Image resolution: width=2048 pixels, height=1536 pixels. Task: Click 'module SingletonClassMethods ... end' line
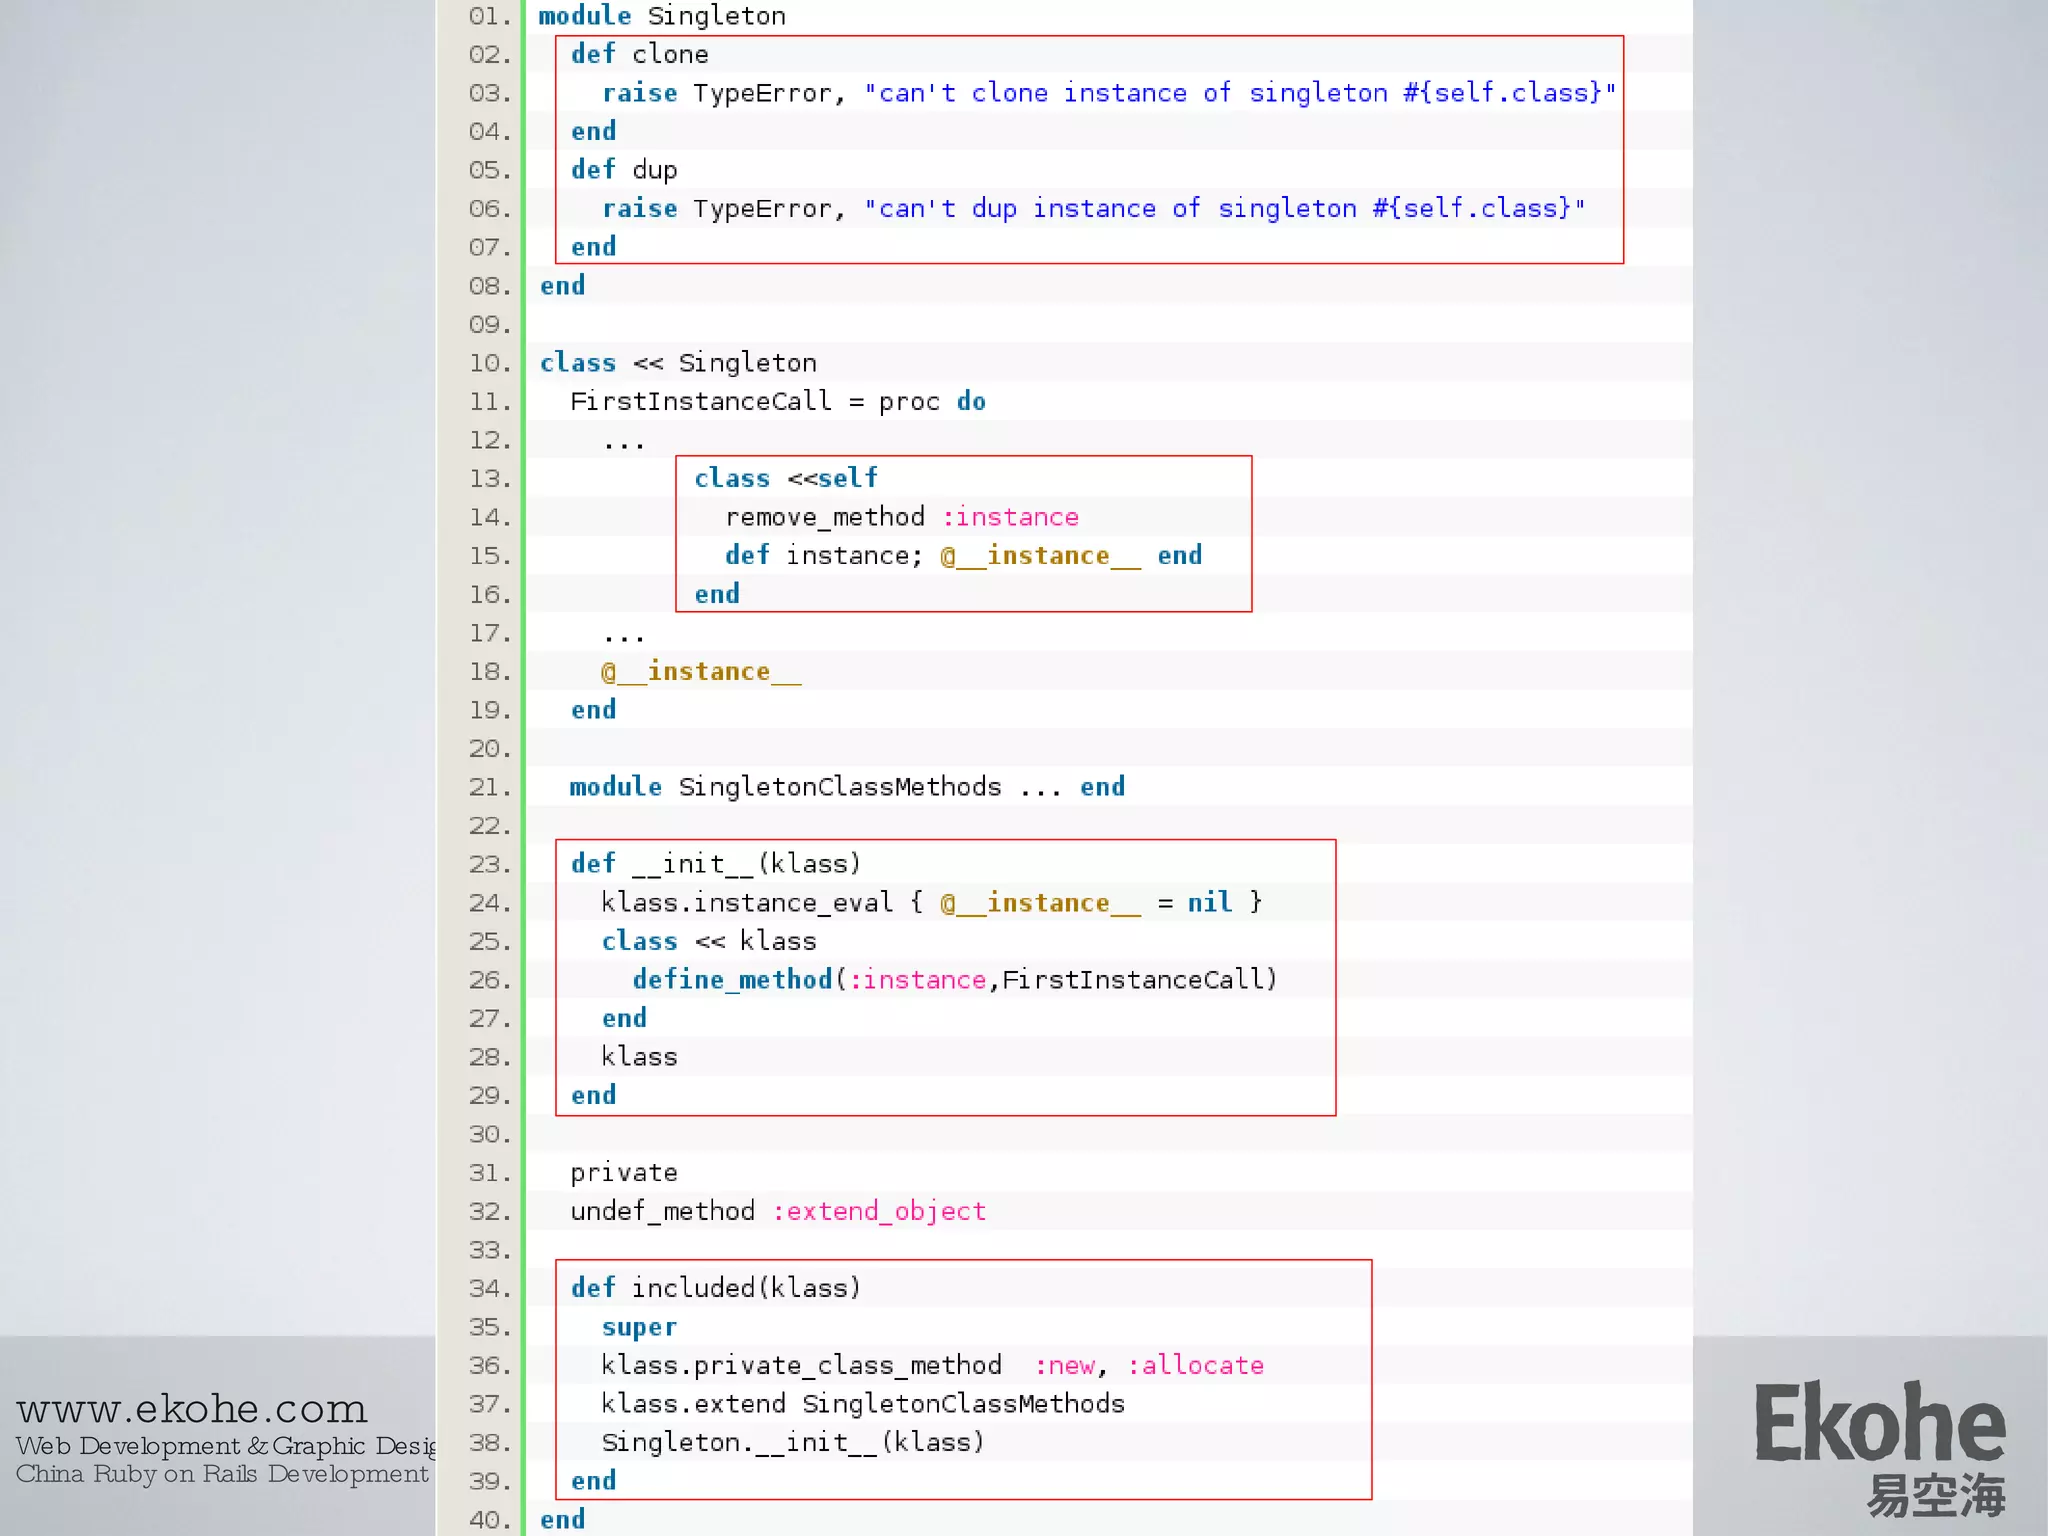coord(847,787)
